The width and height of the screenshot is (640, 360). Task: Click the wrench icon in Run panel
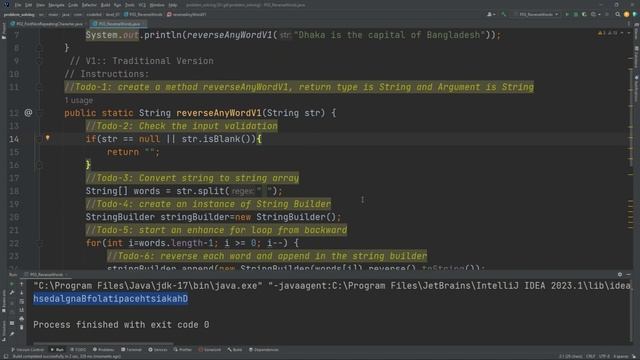[x=12, y=293]
